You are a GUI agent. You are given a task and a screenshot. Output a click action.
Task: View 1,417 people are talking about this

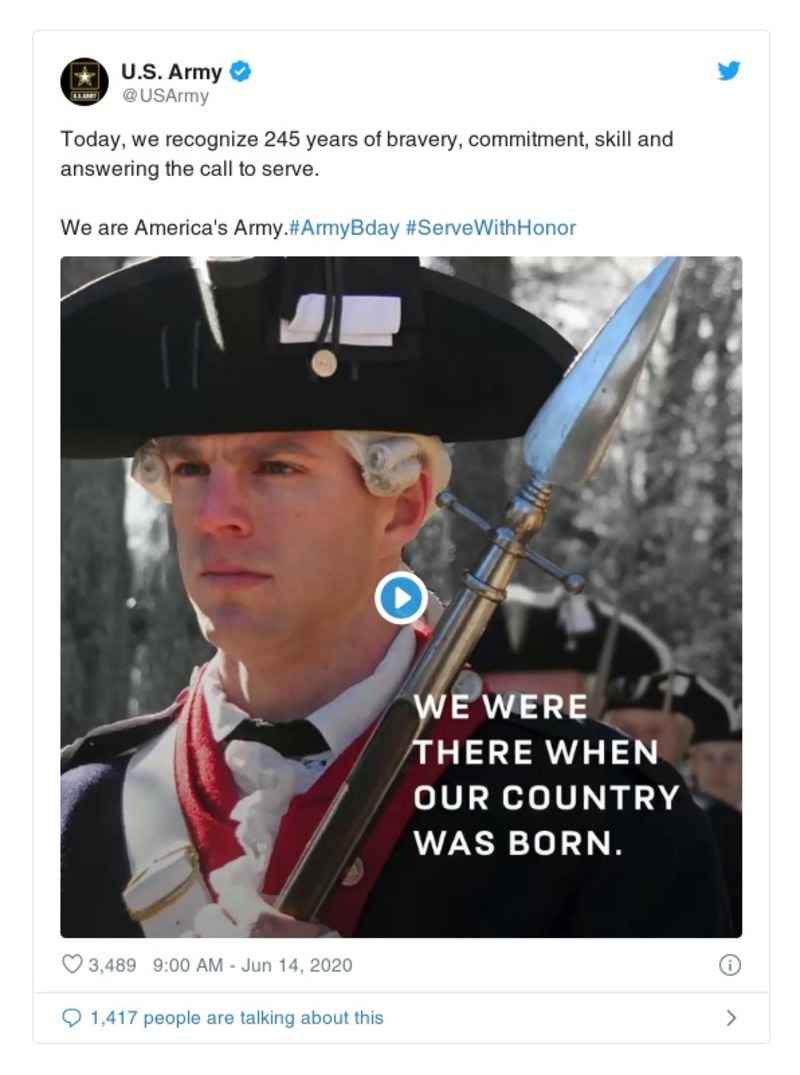click(237, 1018)
